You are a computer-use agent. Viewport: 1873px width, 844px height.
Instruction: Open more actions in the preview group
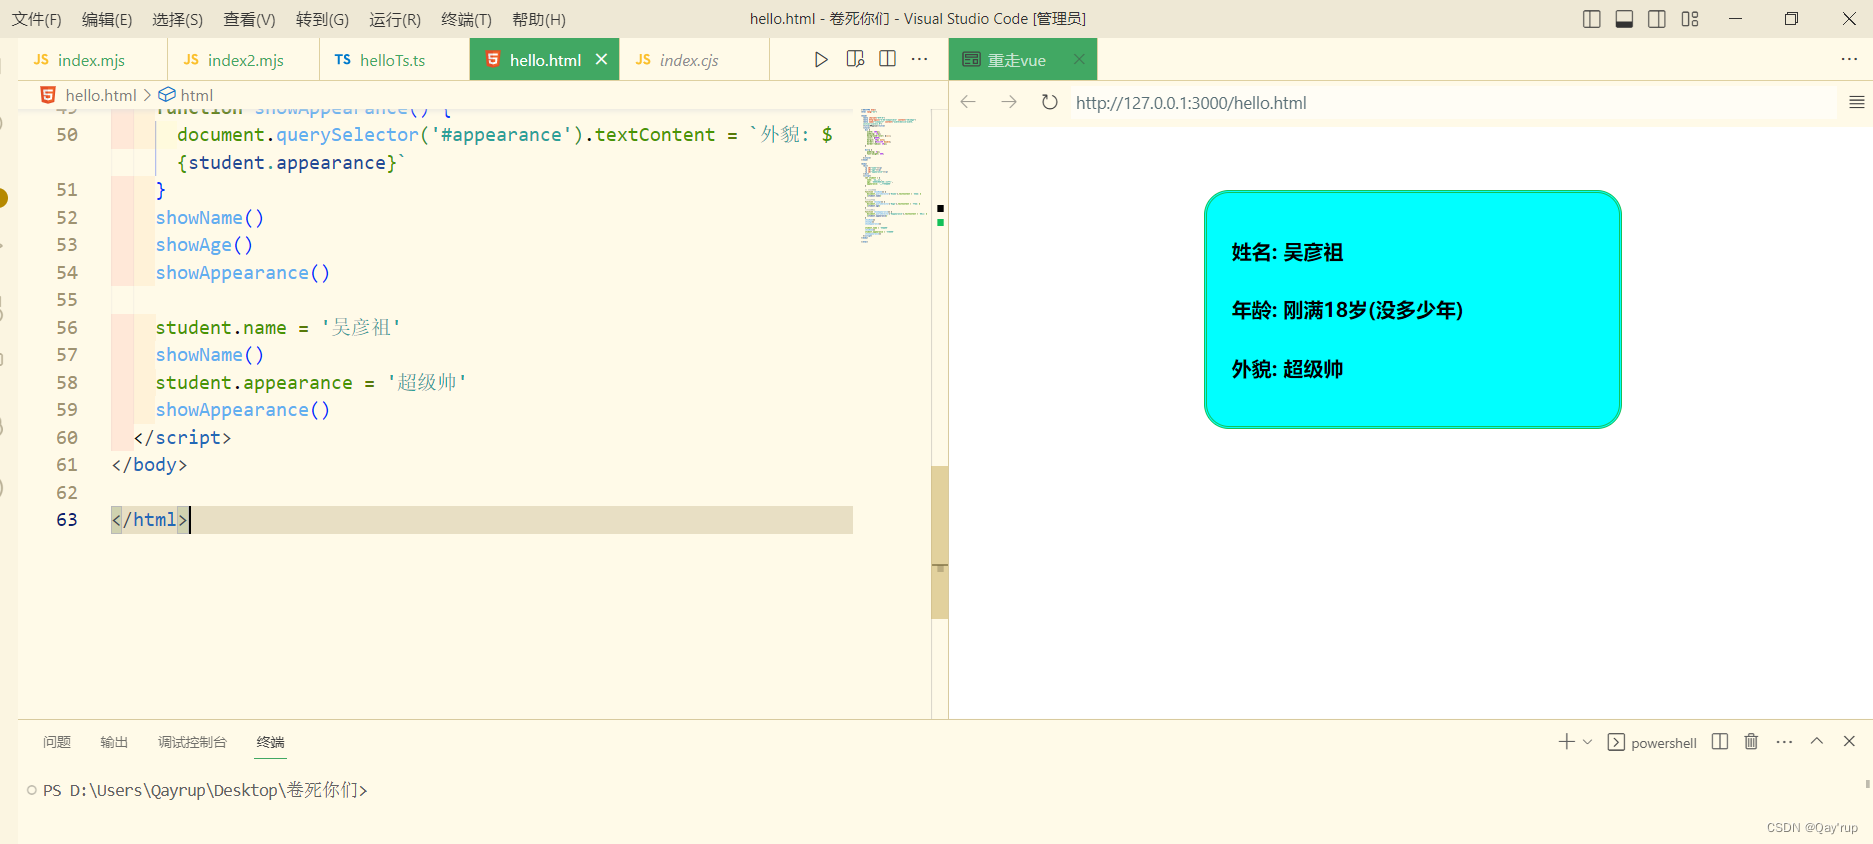pos(1849,59)
